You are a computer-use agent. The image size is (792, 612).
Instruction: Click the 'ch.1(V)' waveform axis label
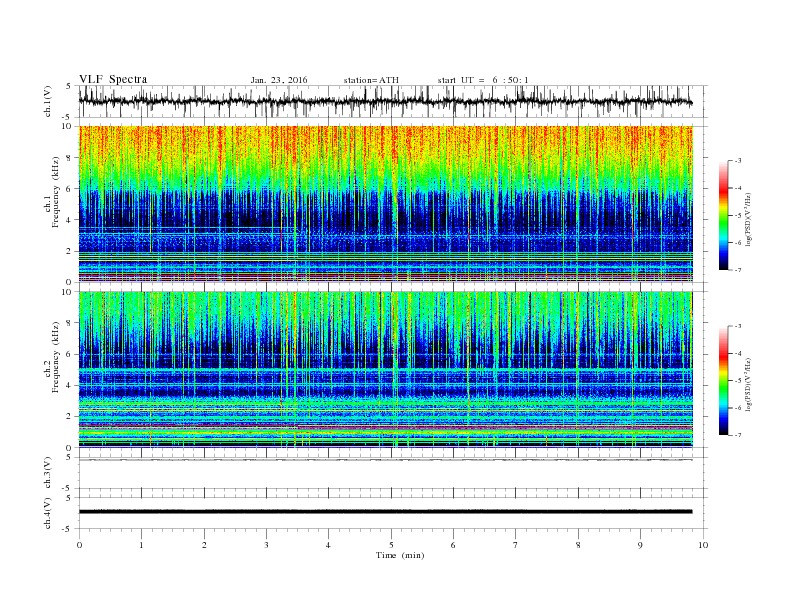pyautogui.click(x=48, y=101)
